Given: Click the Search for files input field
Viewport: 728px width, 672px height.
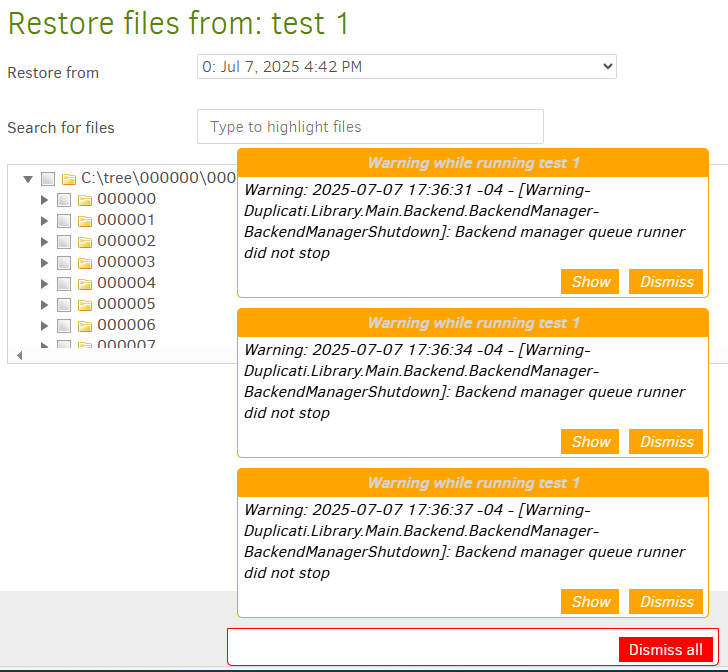Looking at the screenshot, I should tap(370, 127).
